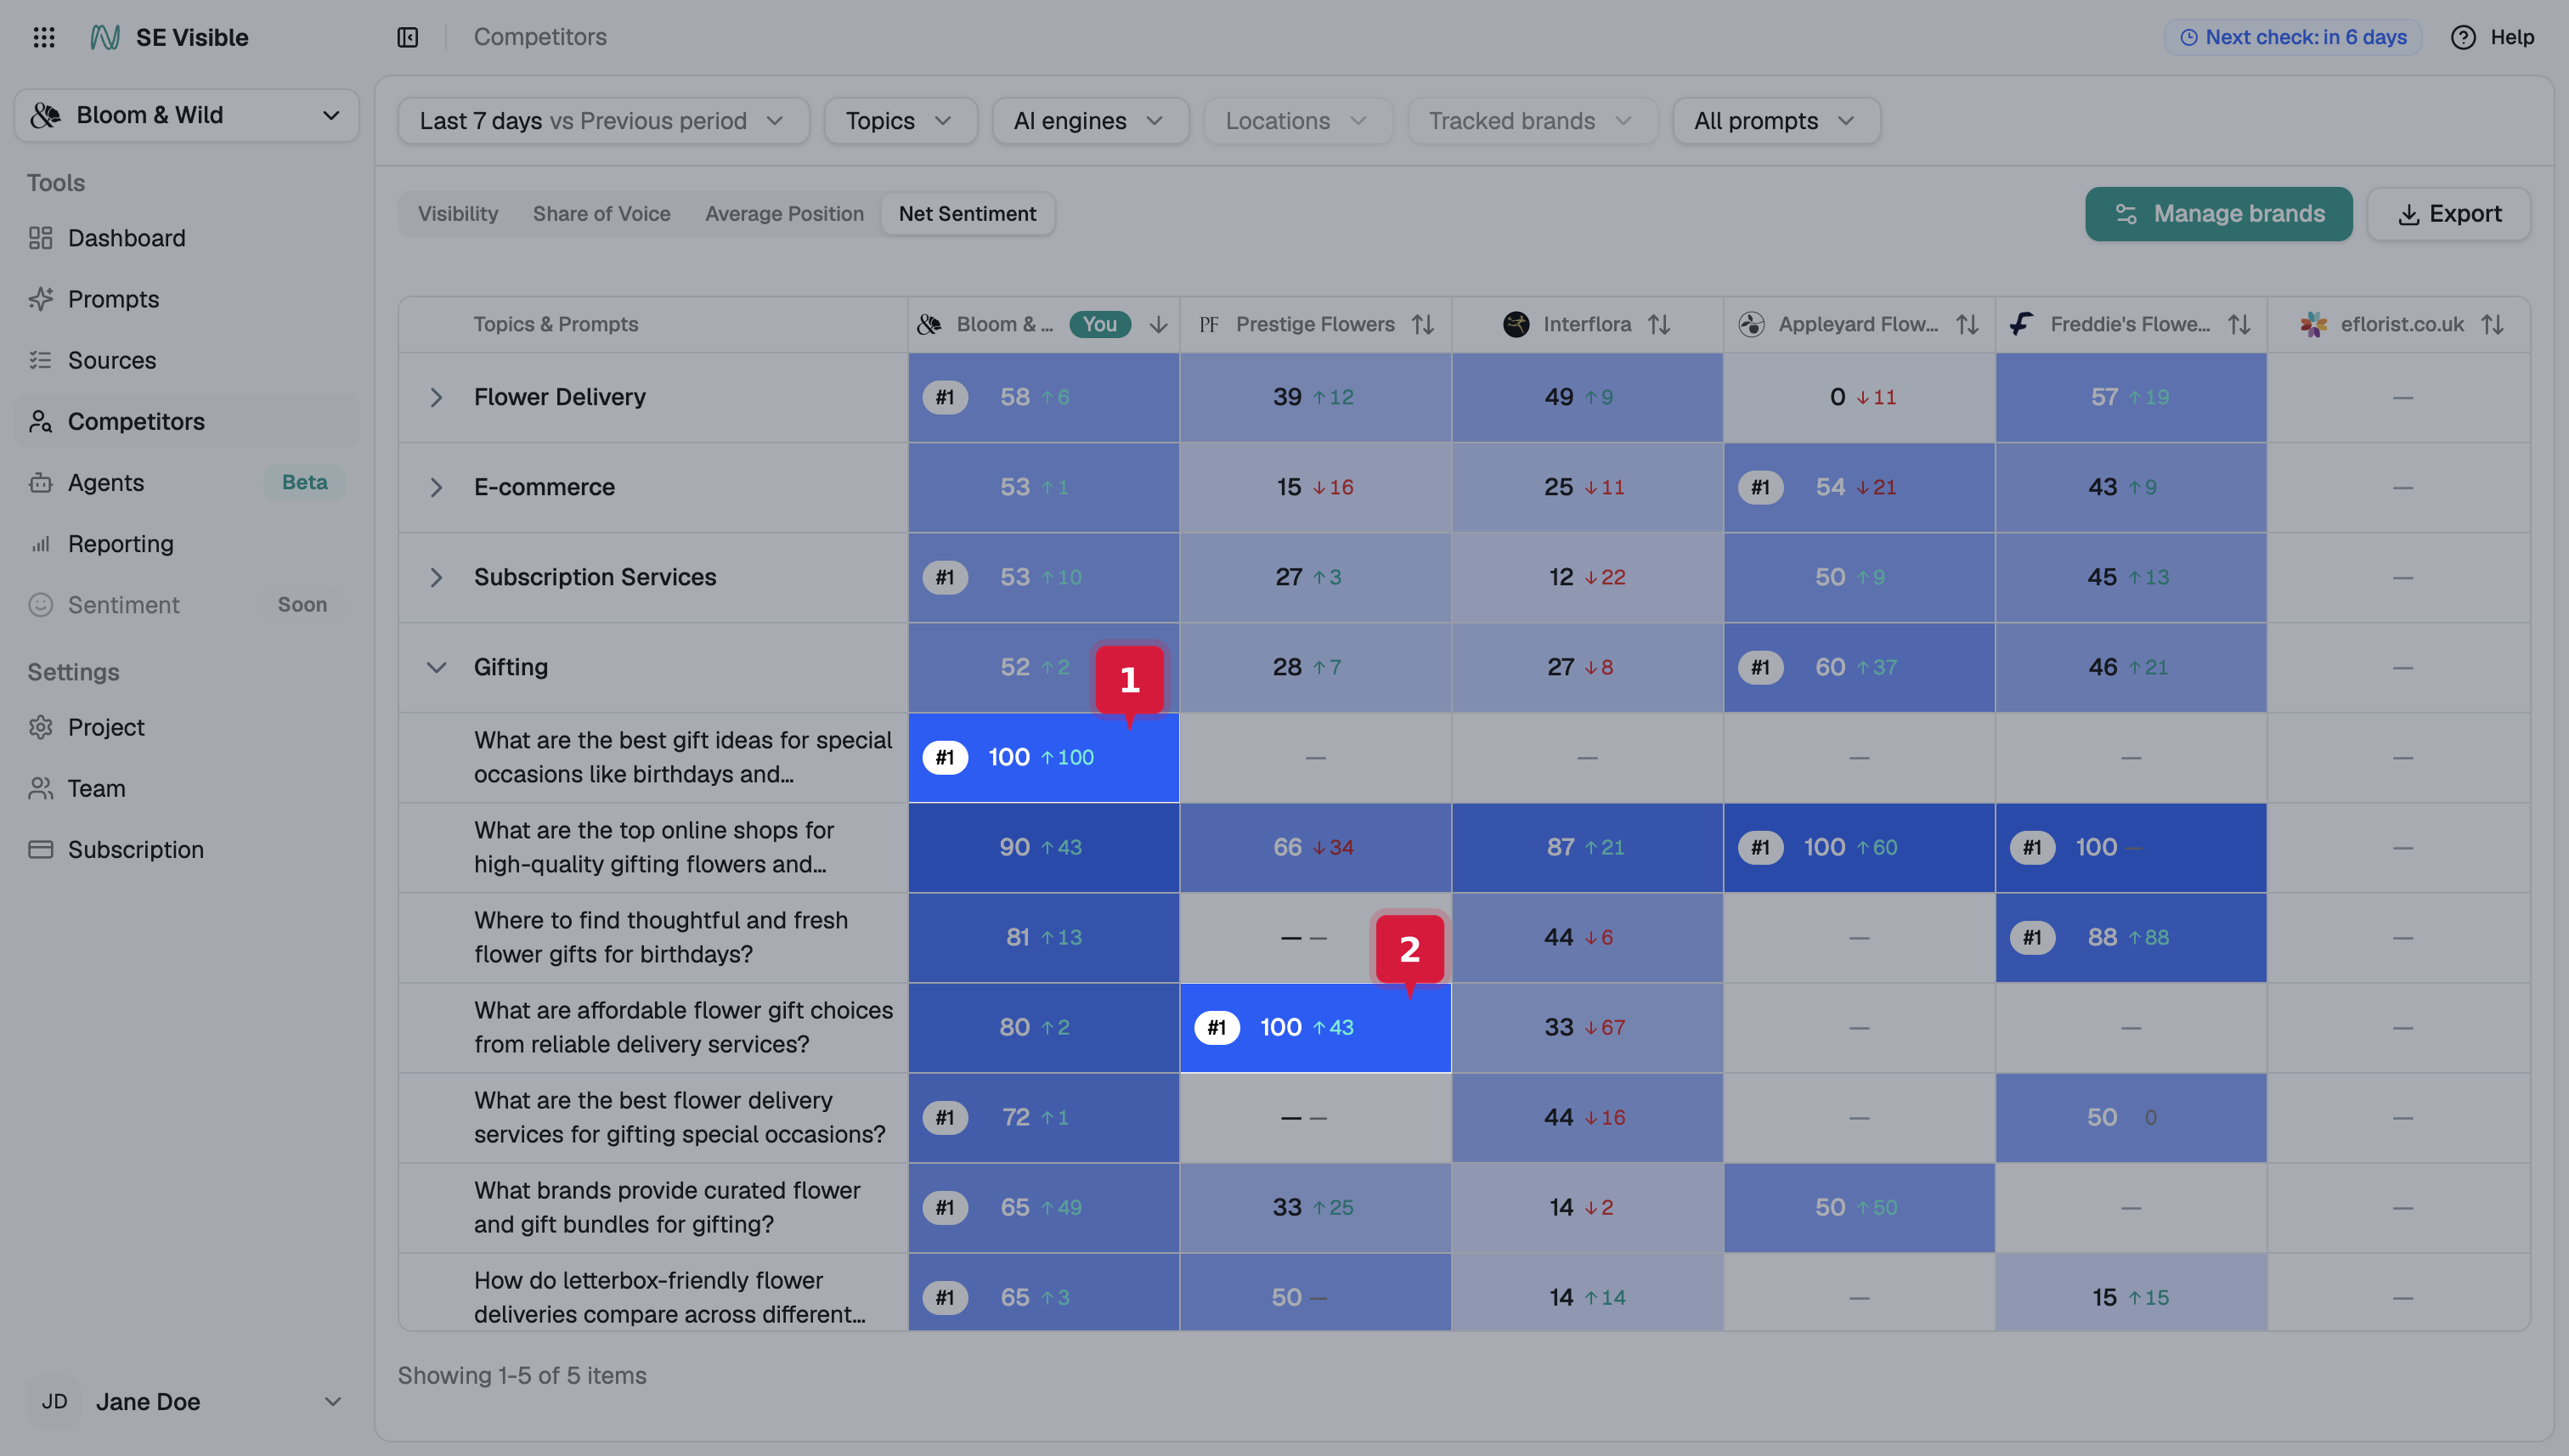The height and width of the screenshot is (1456, 2569).
Task: Switch to the Average Position tab
Action: (x=784, y=214)
